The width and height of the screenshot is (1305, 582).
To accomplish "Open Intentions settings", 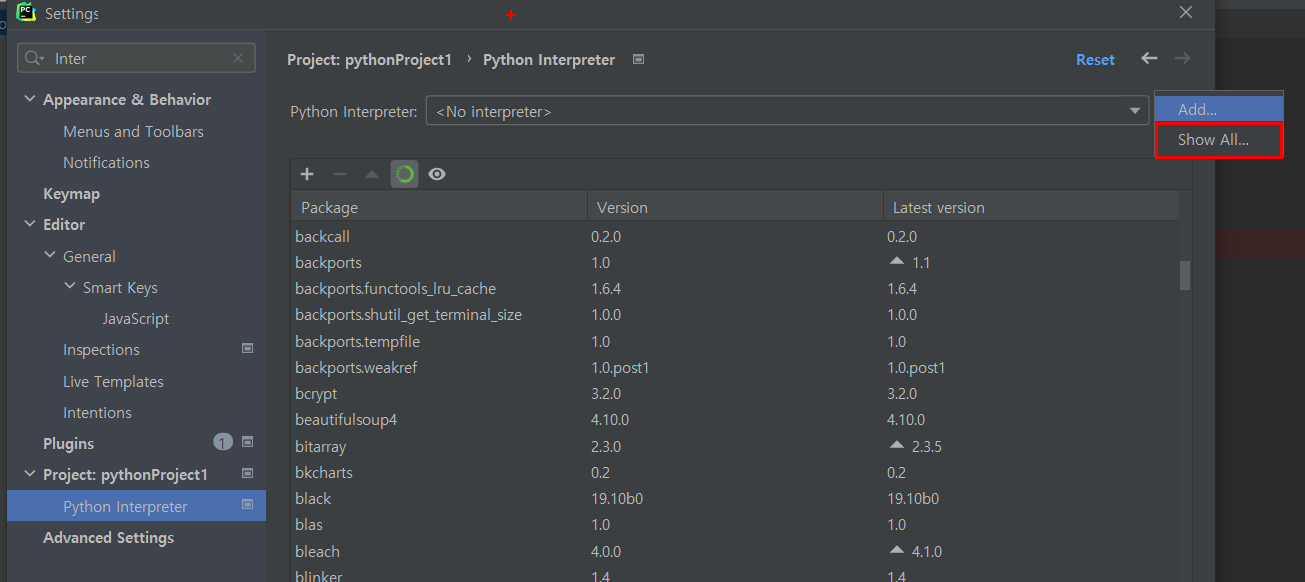I will point(97,412).
